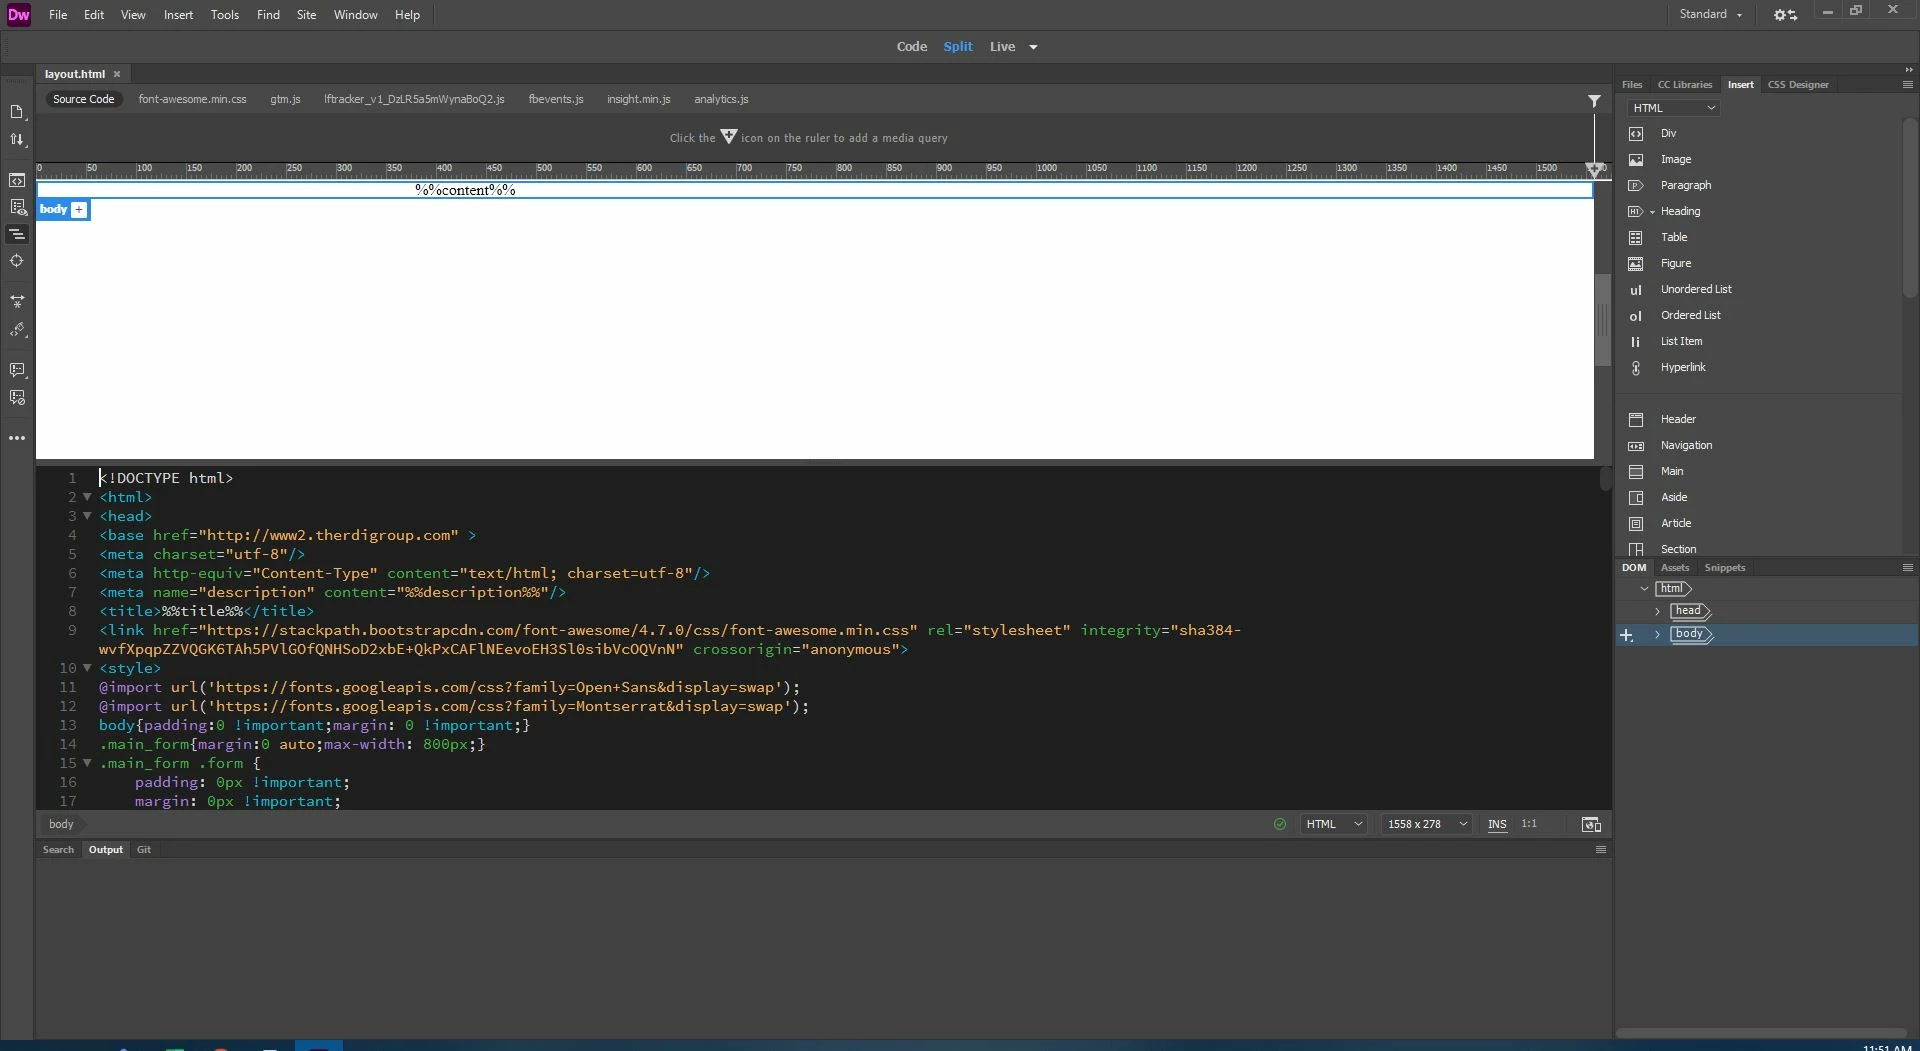Screen dimensions: 1920x1051
Task: Open HTML document type dropdown in status bar
Action: click(x=1333, y=824)
